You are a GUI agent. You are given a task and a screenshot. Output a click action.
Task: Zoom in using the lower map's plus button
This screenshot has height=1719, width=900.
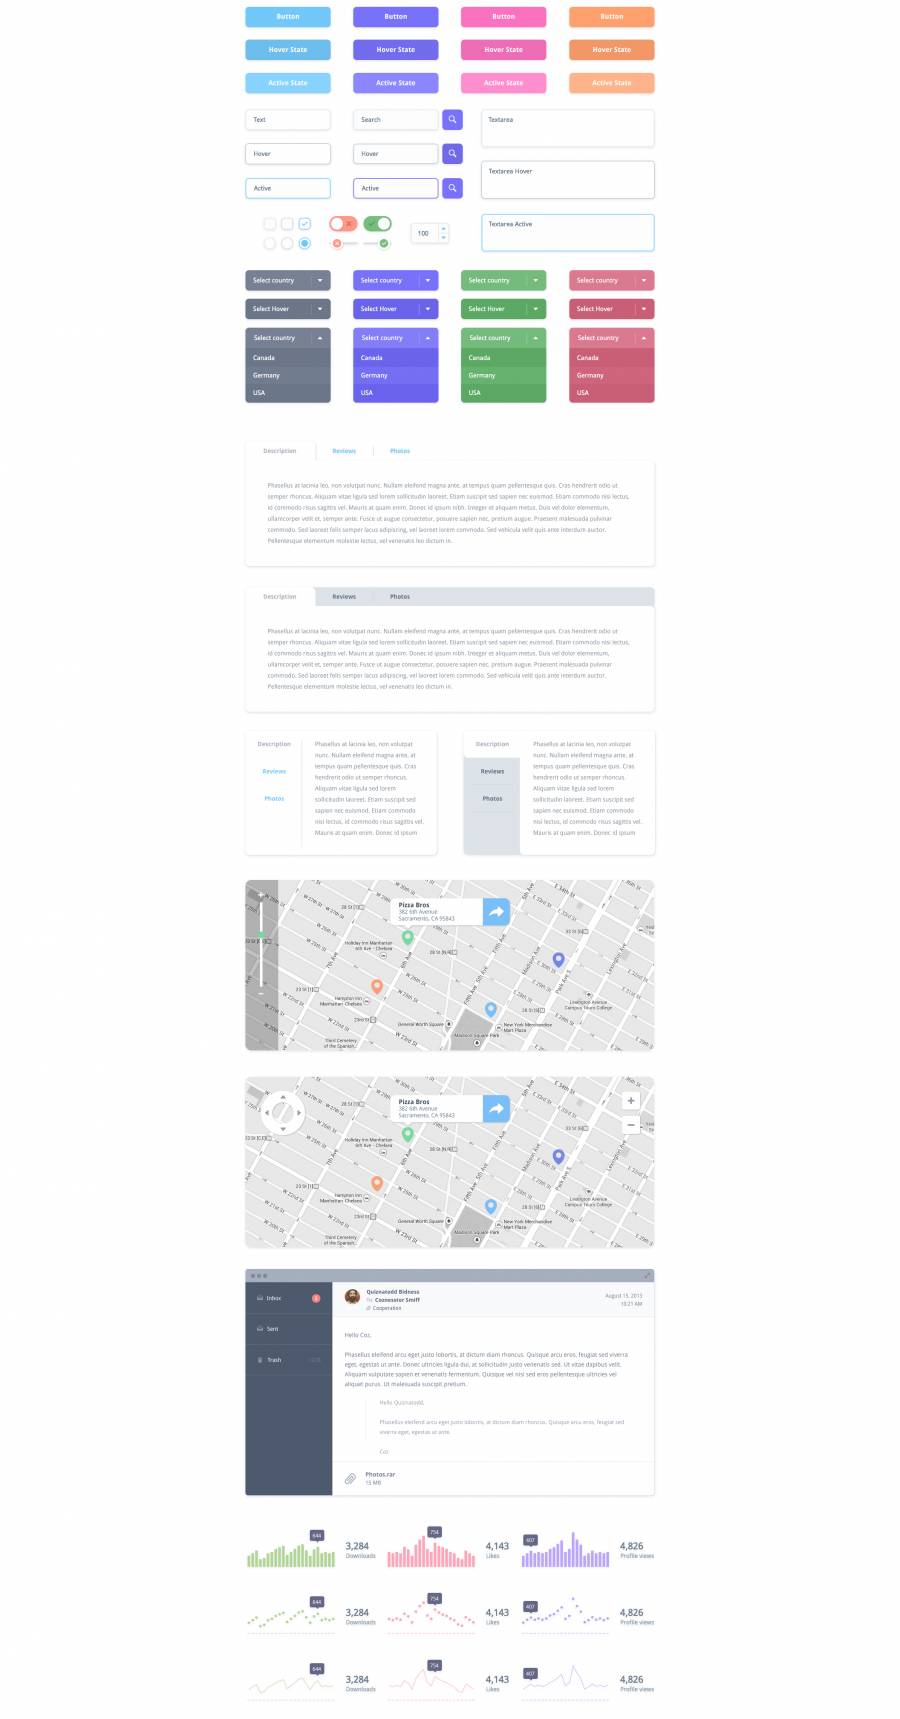coord(631,1101)
